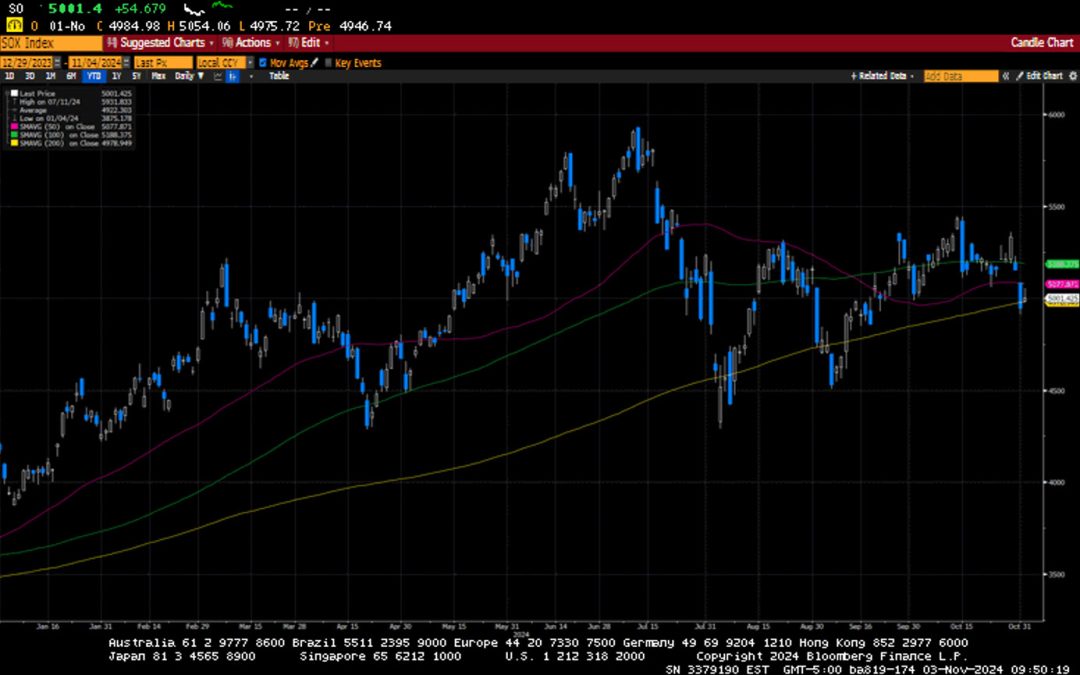Toggle Last Price visibility in the legend
Screen dimensions: 1080x675
click(13, 91)
